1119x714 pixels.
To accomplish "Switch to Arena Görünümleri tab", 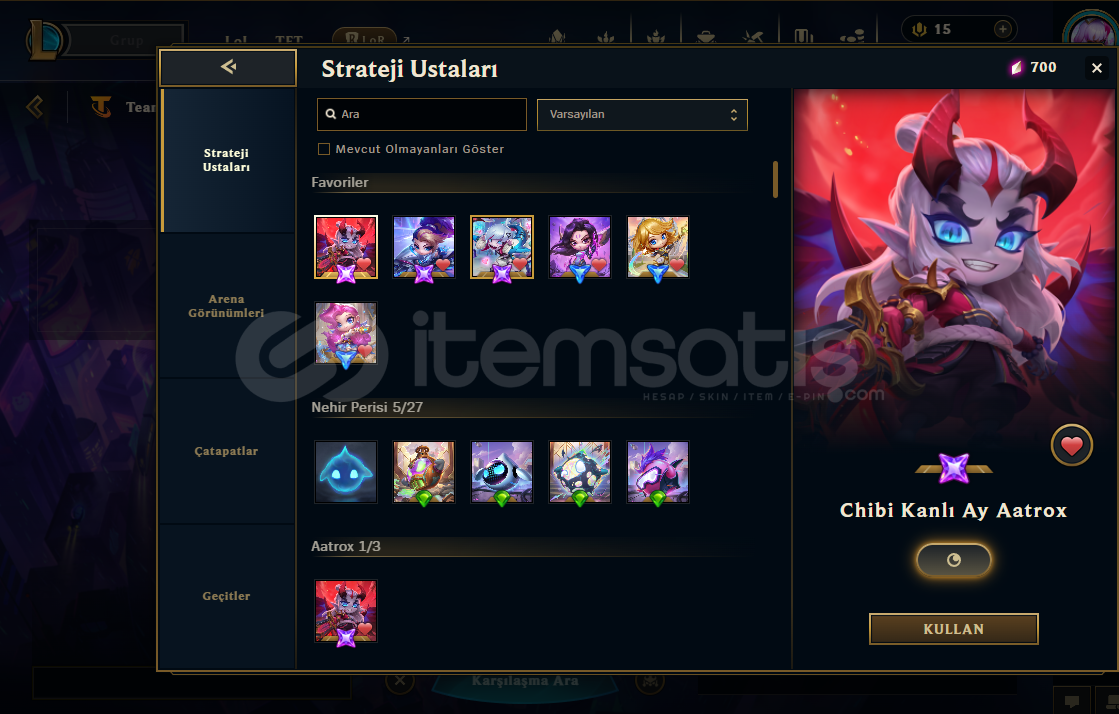I will 226,306.
